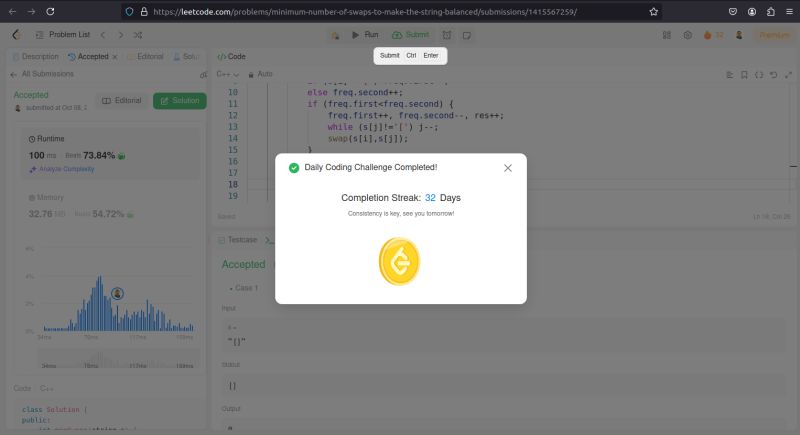The width and height of the screenshot is (800, 435).
Task: Click the Editorial button under Accepted
Action: tap(122, 100)
